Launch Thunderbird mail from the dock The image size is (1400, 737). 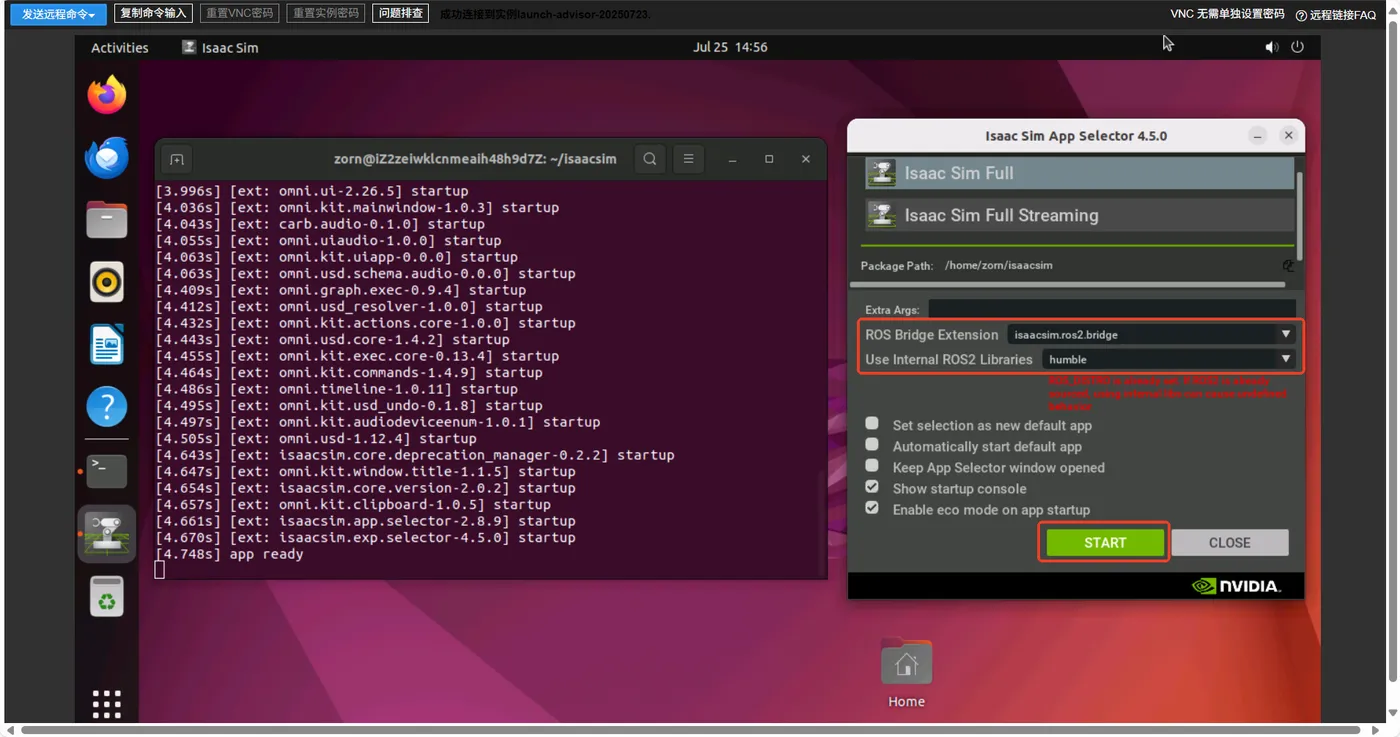tap(106, 158)
